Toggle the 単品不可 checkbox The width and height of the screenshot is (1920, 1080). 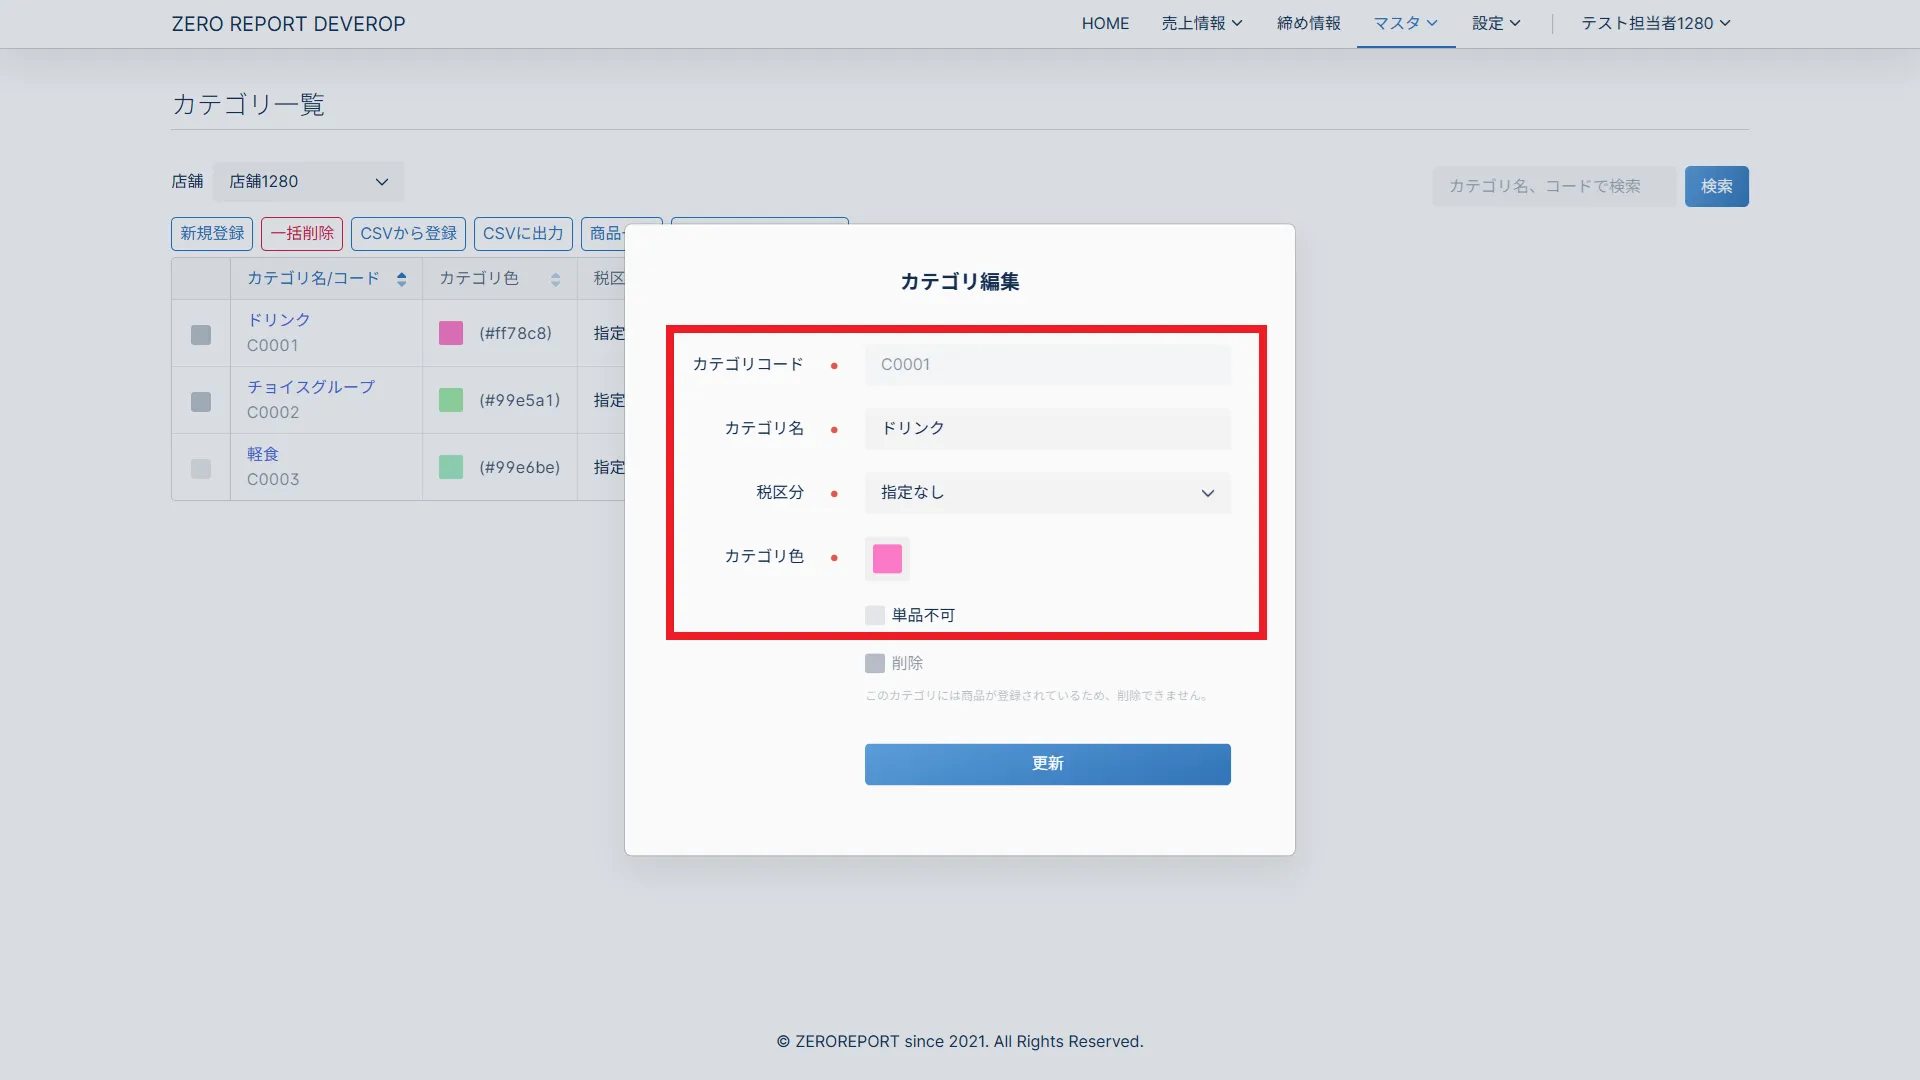875,615
